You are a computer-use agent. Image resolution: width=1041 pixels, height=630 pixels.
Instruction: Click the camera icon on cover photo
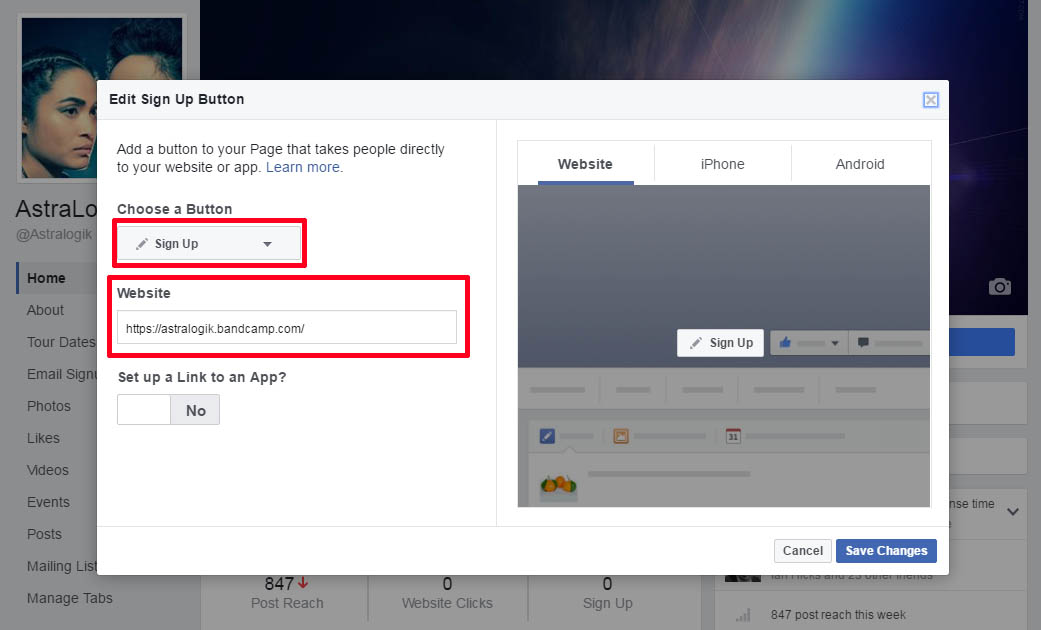1000,286
